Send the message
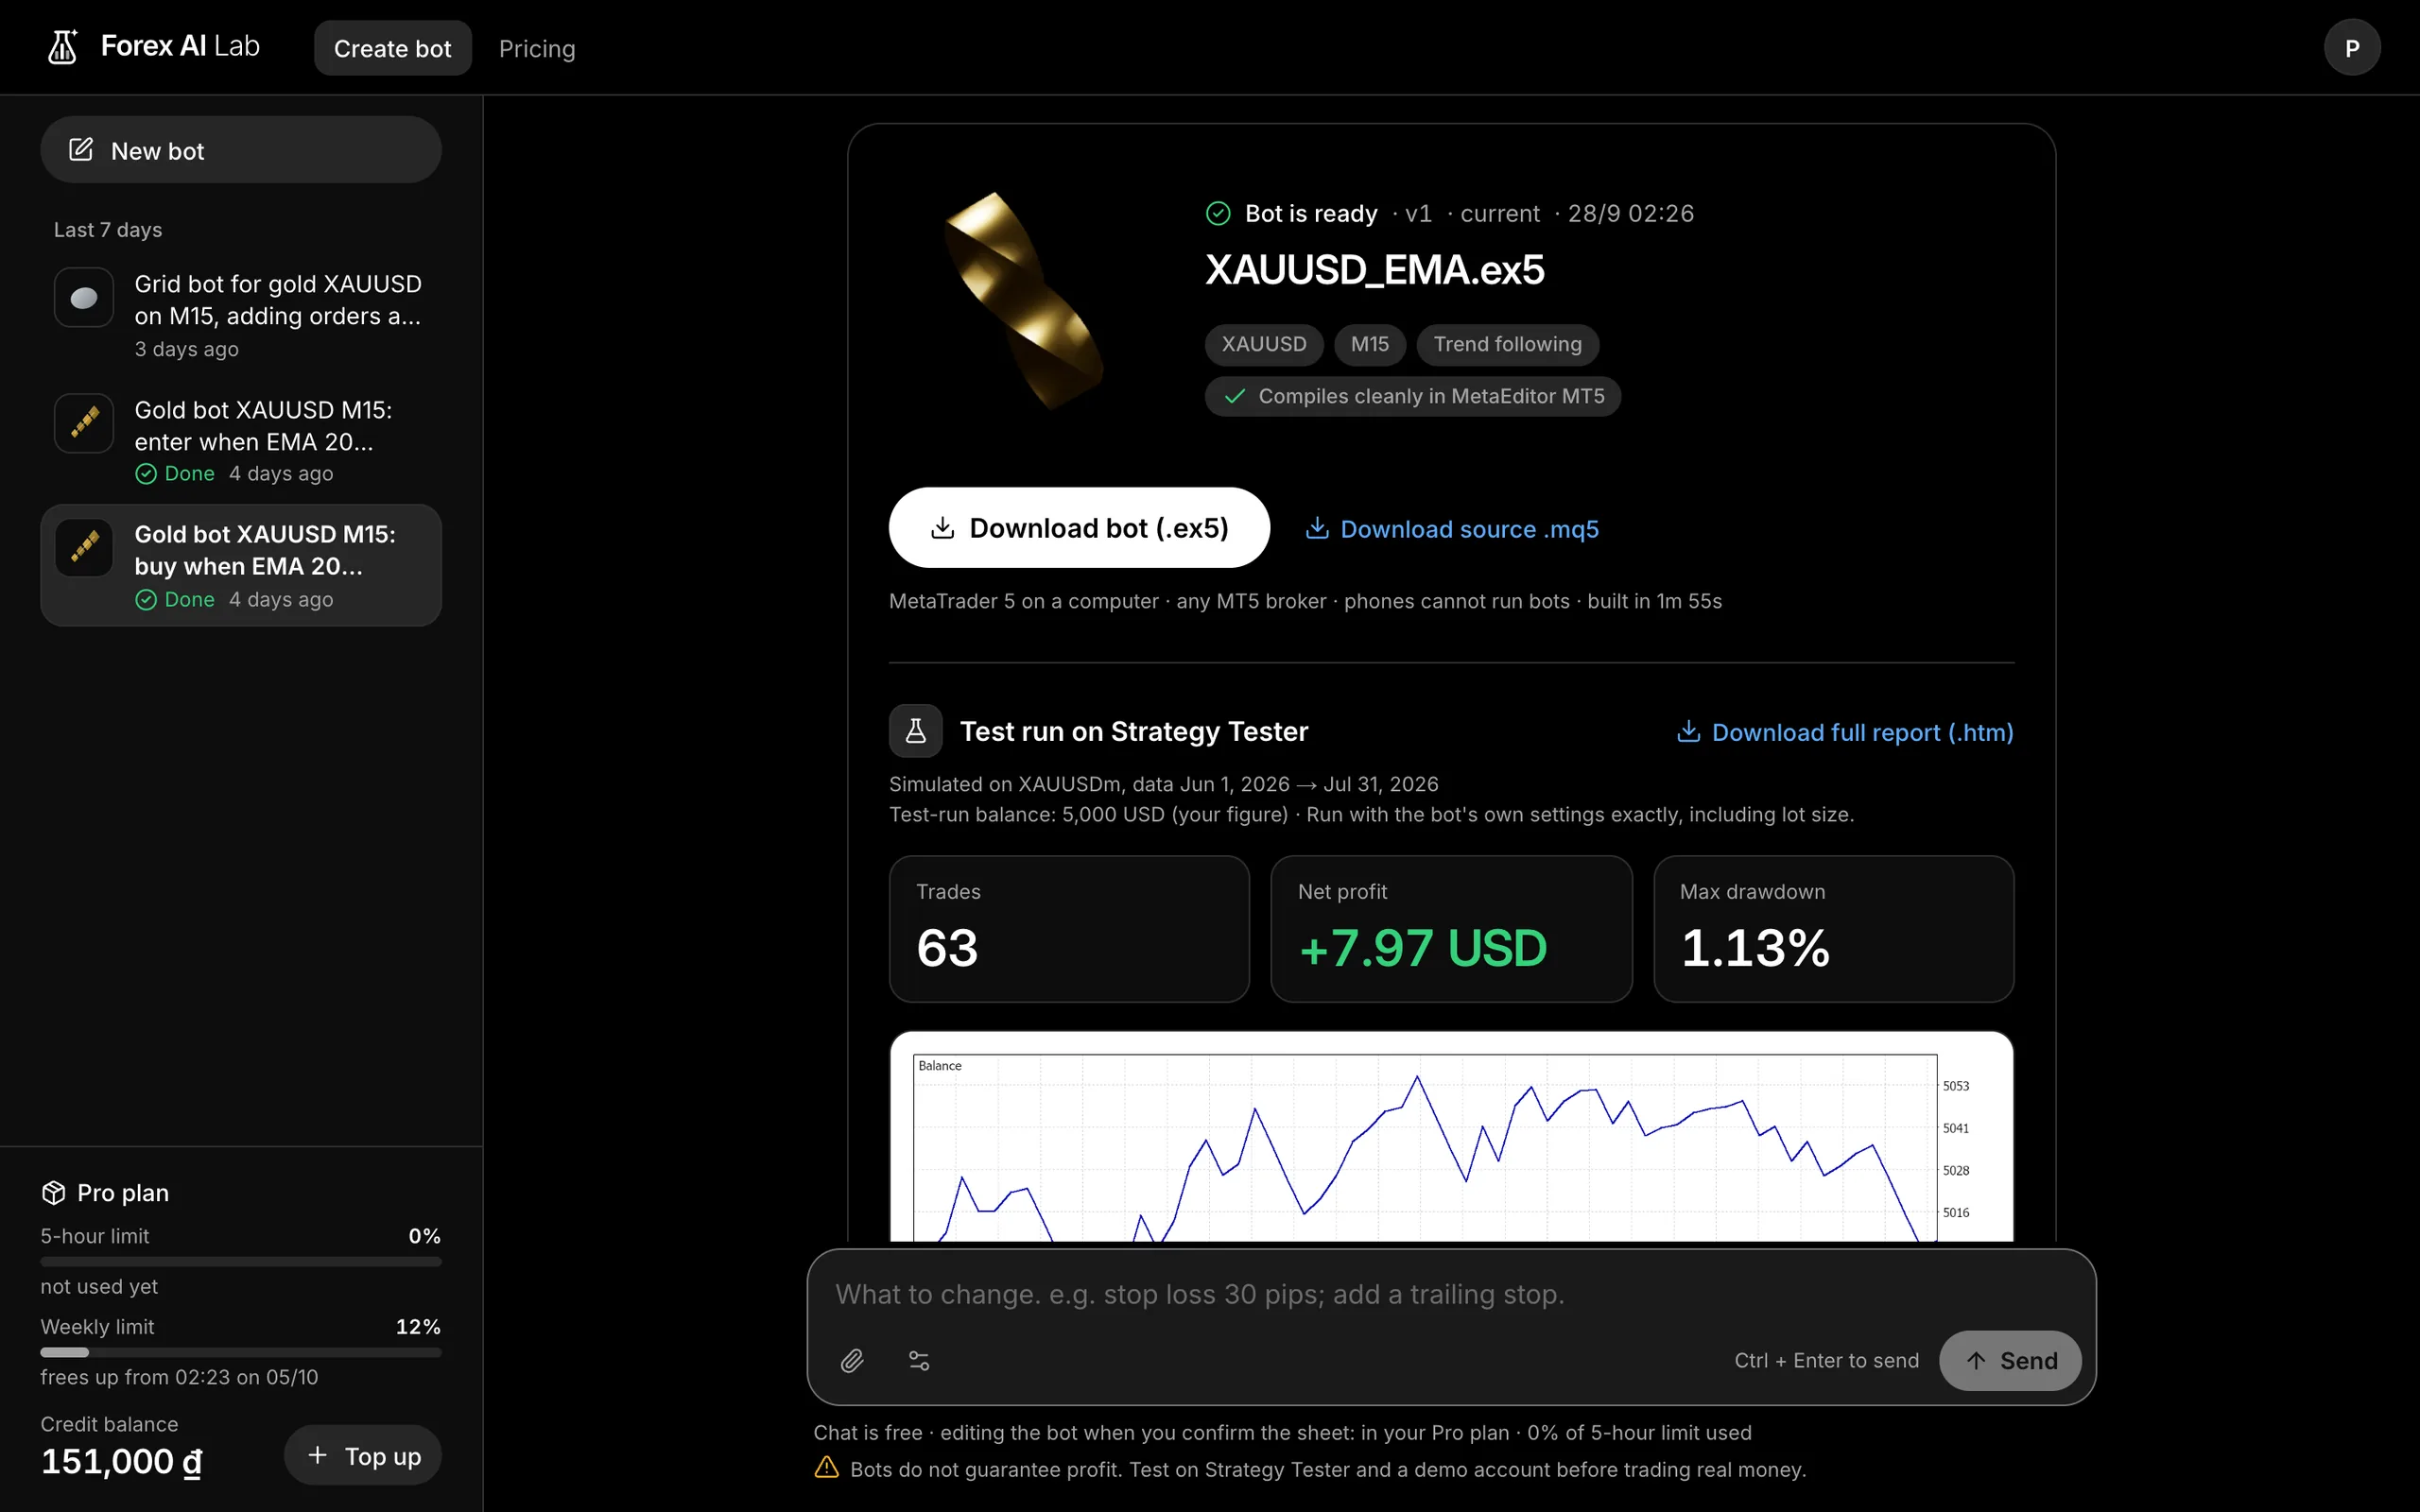Screen dimensions: 2420x1512 [2010, 1360]
